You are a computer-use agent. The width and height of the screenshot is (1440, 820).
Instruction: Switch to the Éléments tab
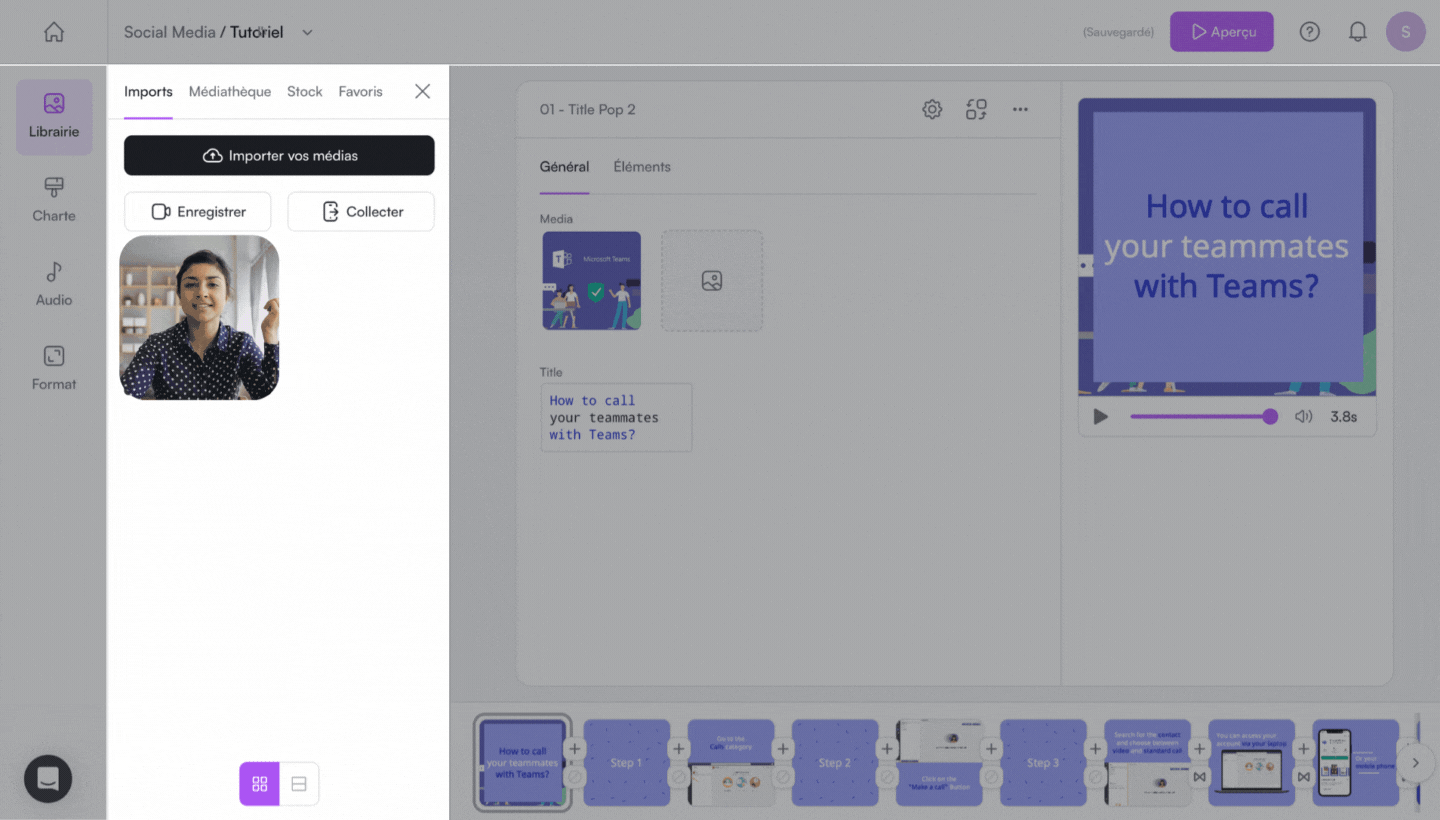coord(642,167)
